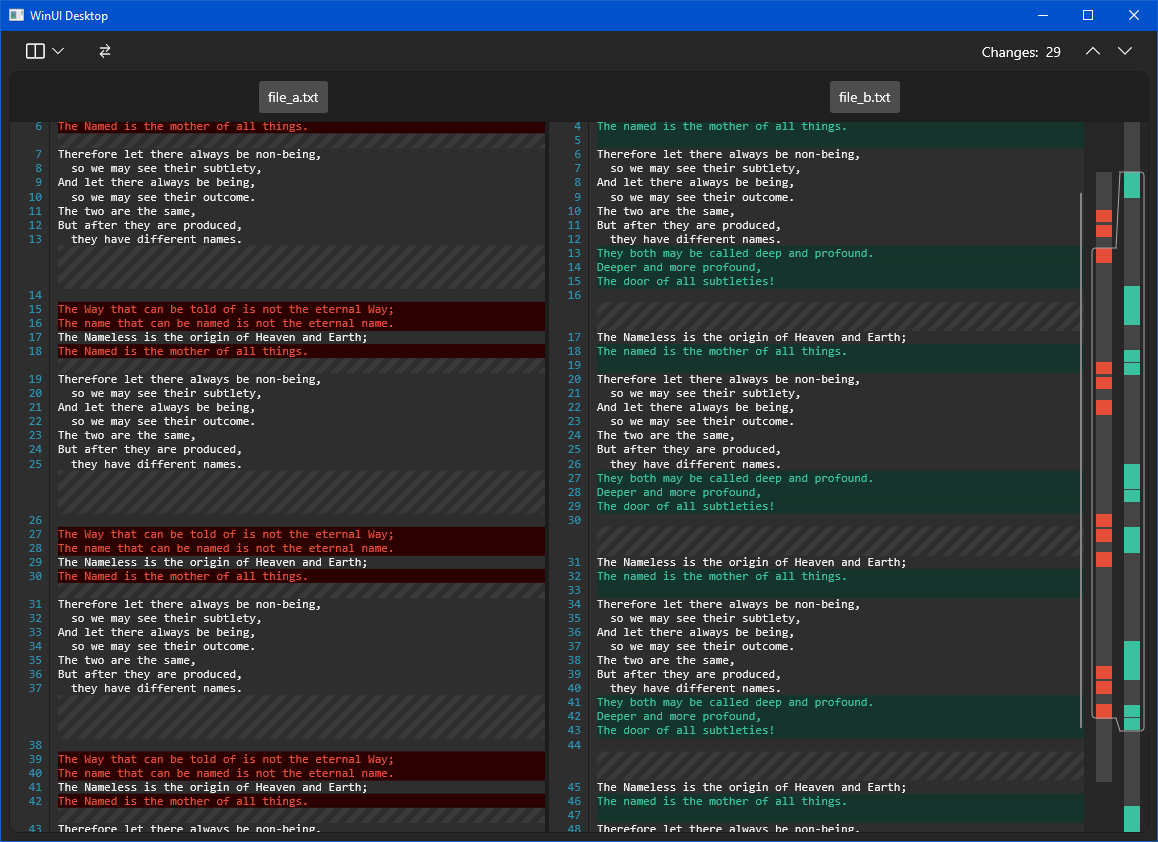Select line 13 'they have different names.' in file_a
The height and width of the screenshot is (842, 1158).
pyautogui.click(x=301, y=239)
